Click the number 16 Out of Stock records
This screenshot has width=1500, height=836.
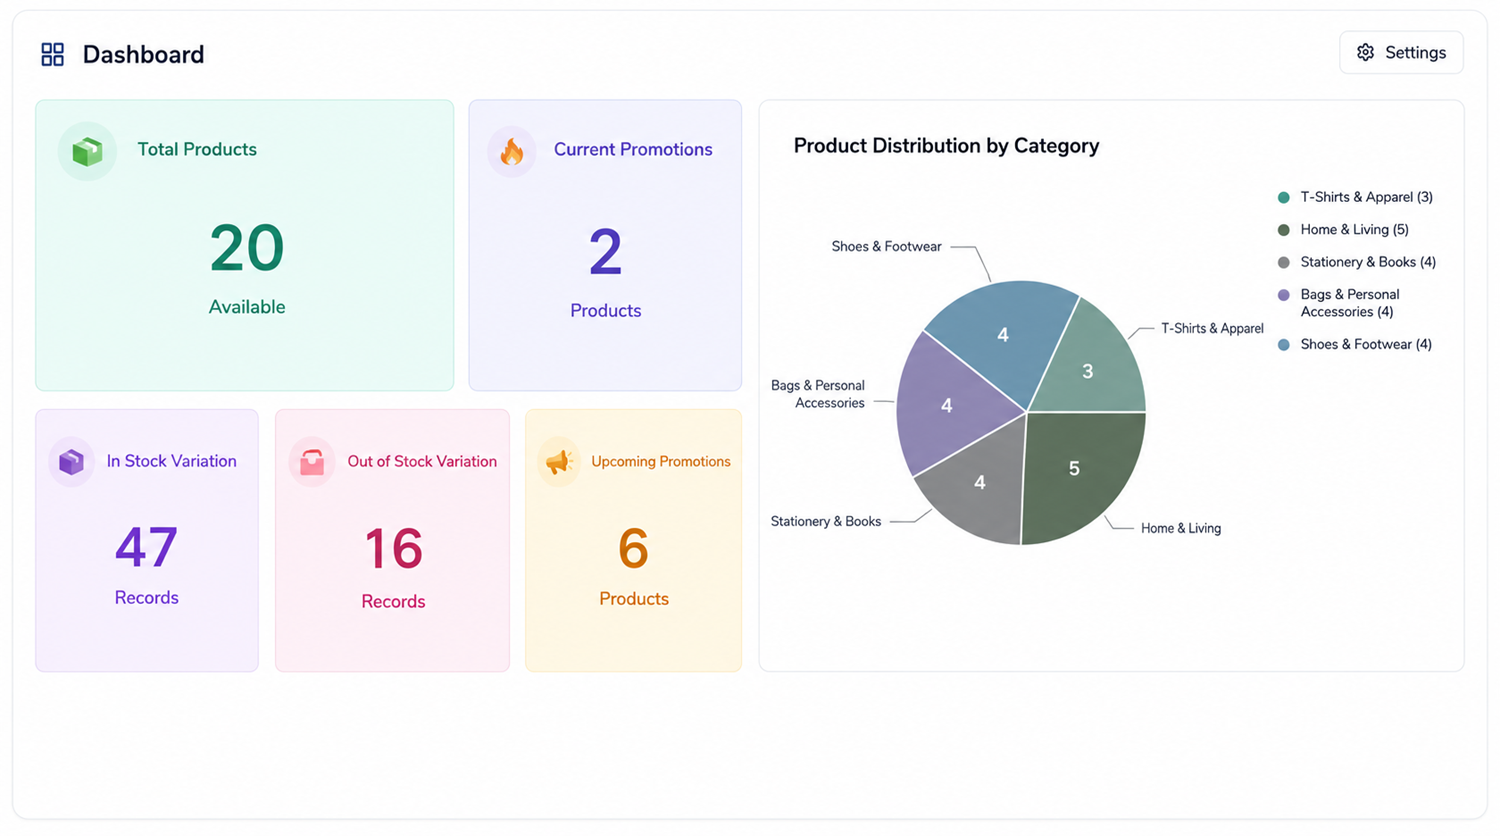393,549
